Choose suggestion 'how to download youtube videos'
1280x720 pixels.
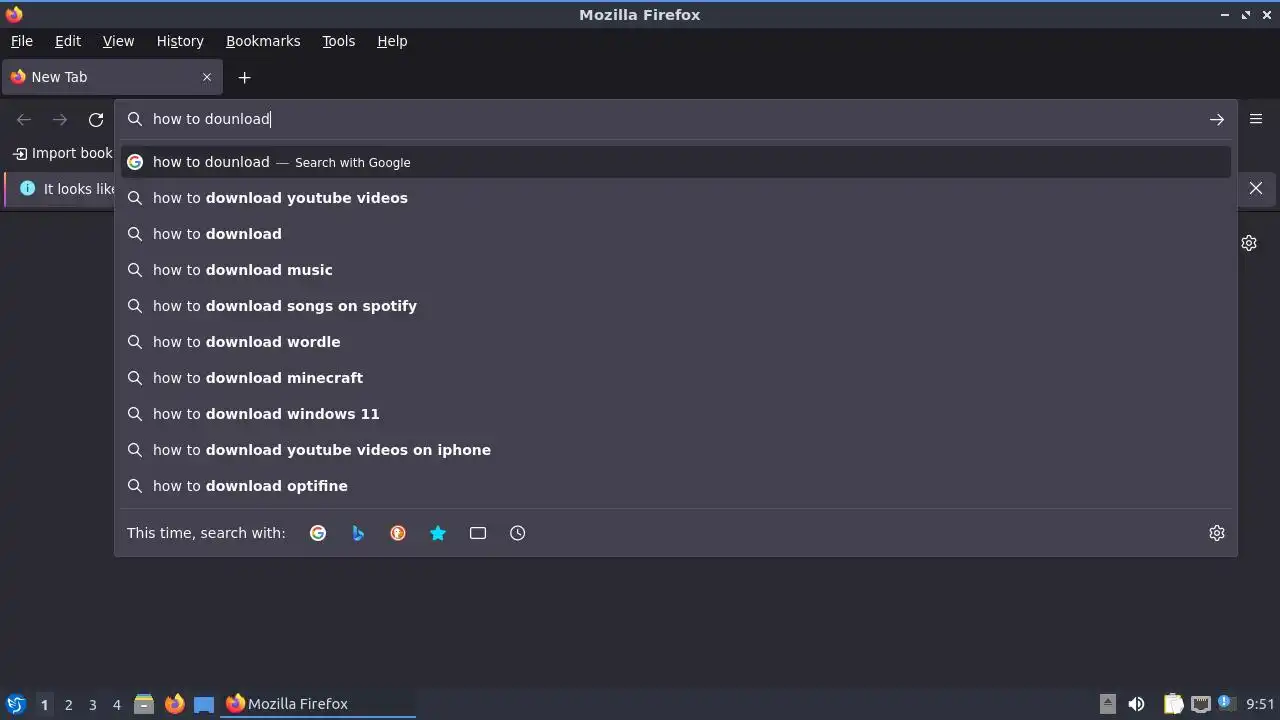(676, 198)
